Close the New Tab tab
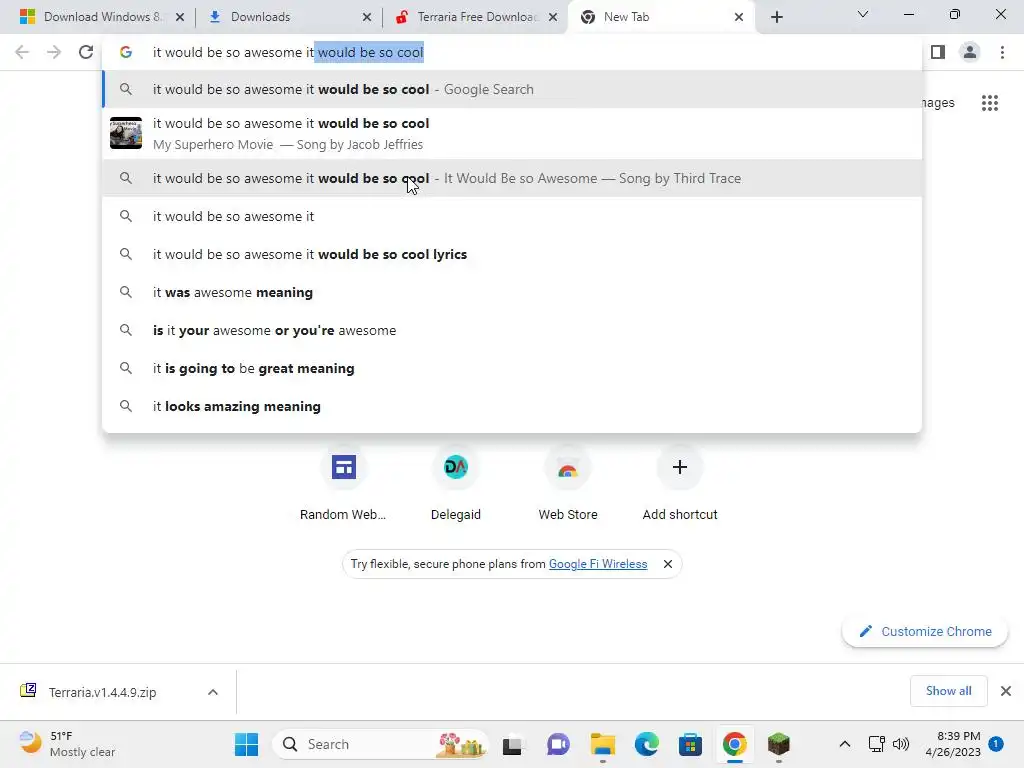The width and height of the screenshot is (1024, 768). 739,17
